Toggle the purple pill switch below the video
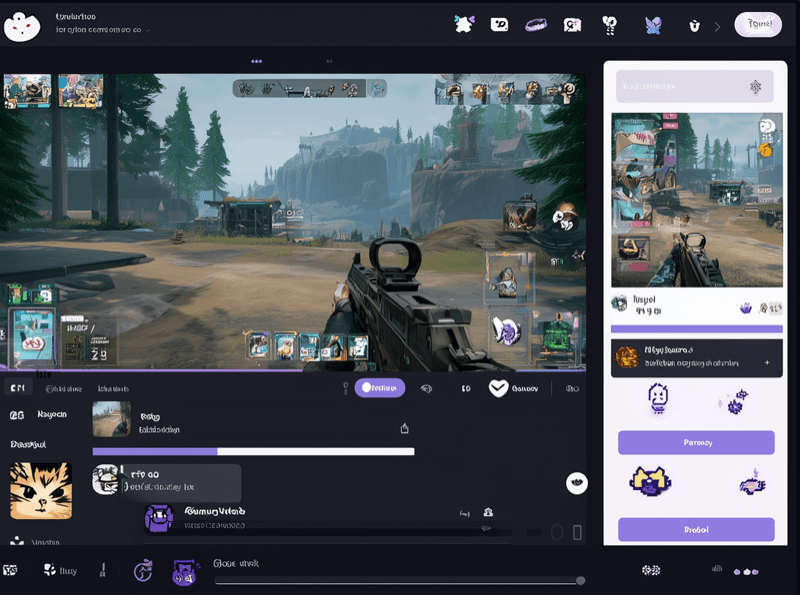 (x=380, y=388)
